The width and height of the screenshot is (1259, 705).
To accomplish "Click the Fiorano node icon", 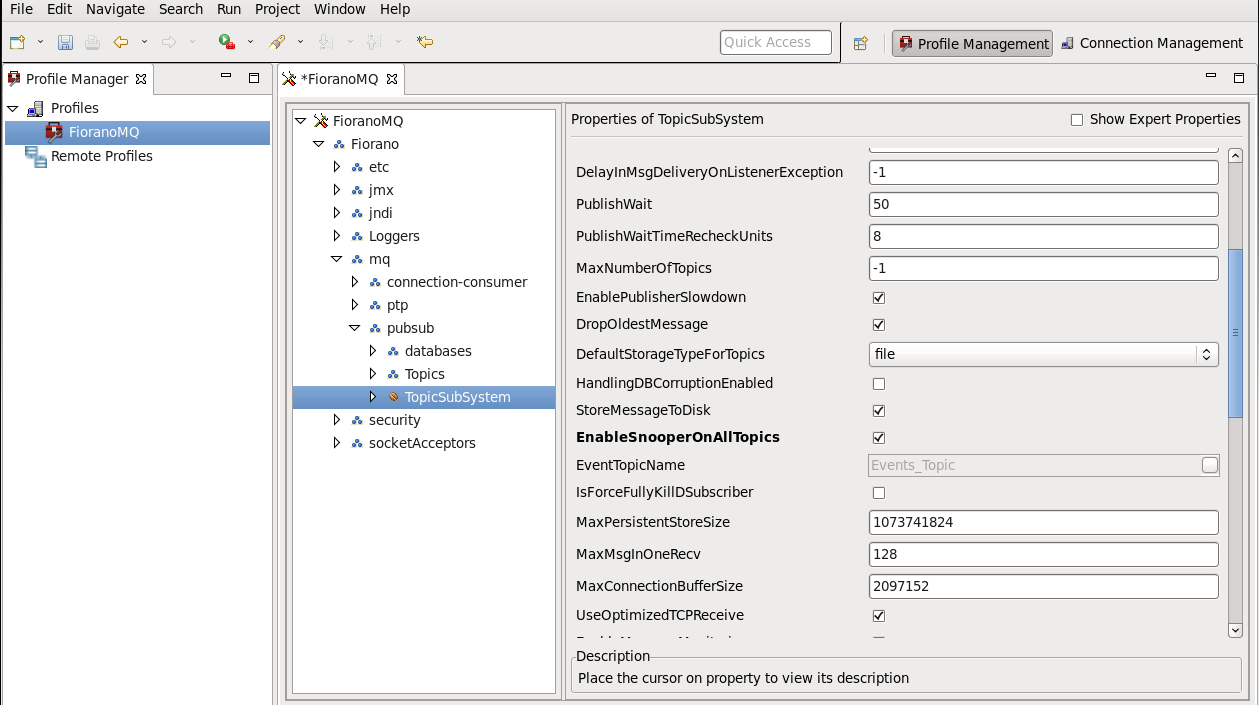I will click(339, 144).
